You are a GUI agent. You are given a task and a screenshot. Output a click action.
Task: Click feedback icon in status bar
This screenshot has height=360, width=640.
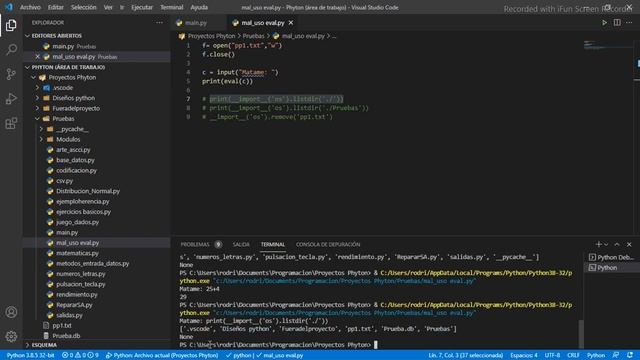(616, 355)
